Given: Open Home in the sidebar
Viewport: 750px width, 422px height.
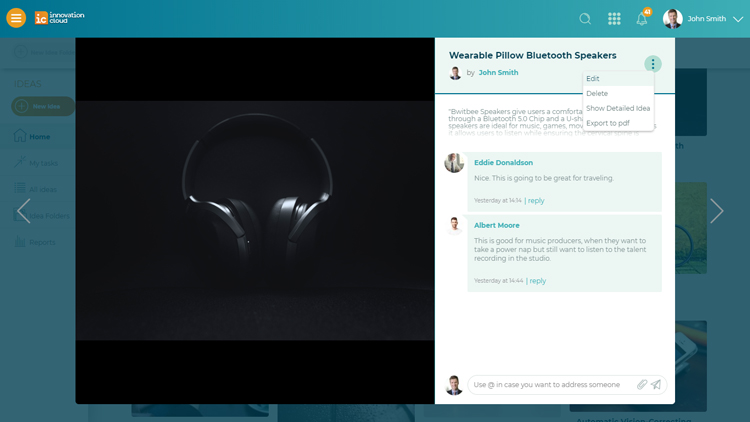Looking at the screenshot, I should click(x=40, y=137).
